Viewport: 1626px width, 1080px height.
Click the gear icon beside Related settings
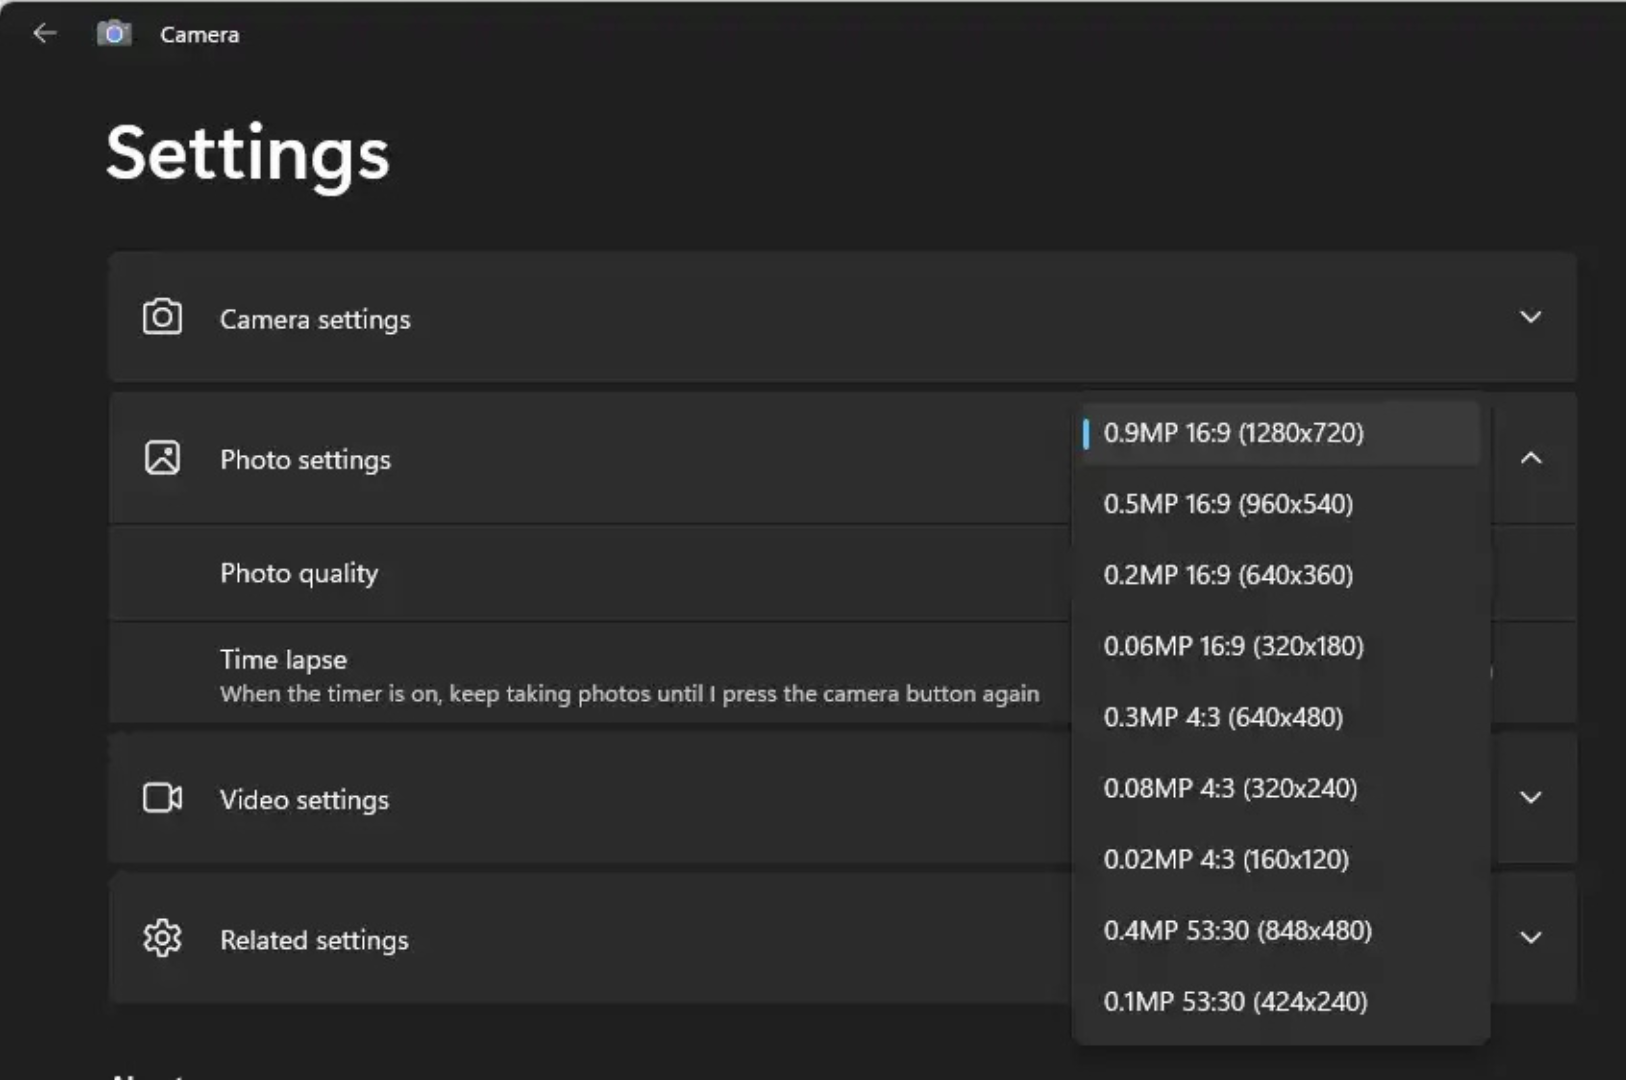pyautogui.click(x=162, y=938)
